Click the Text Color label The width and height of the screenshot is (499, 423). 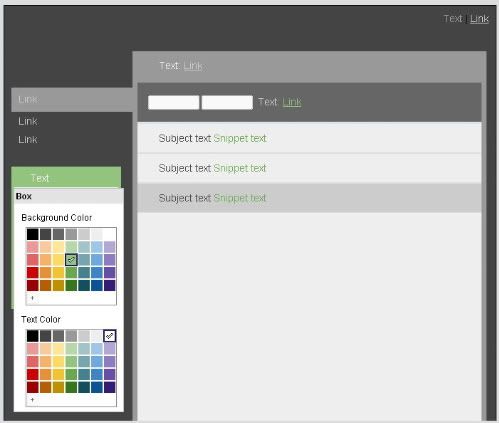(41, 319)
